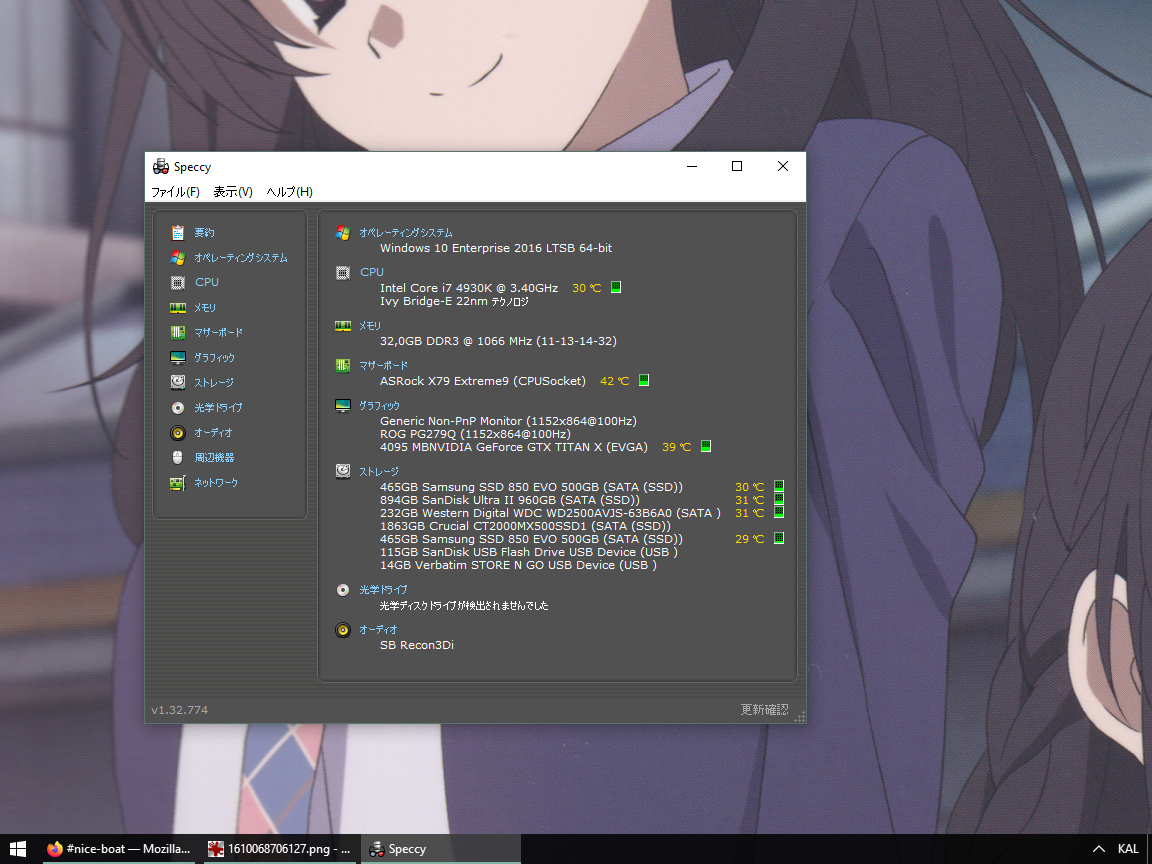The height and width of the screenshot is (864, 1152).
Task: Click the CPU chip icon in sidebar
Action: click(x=178, y=283)
